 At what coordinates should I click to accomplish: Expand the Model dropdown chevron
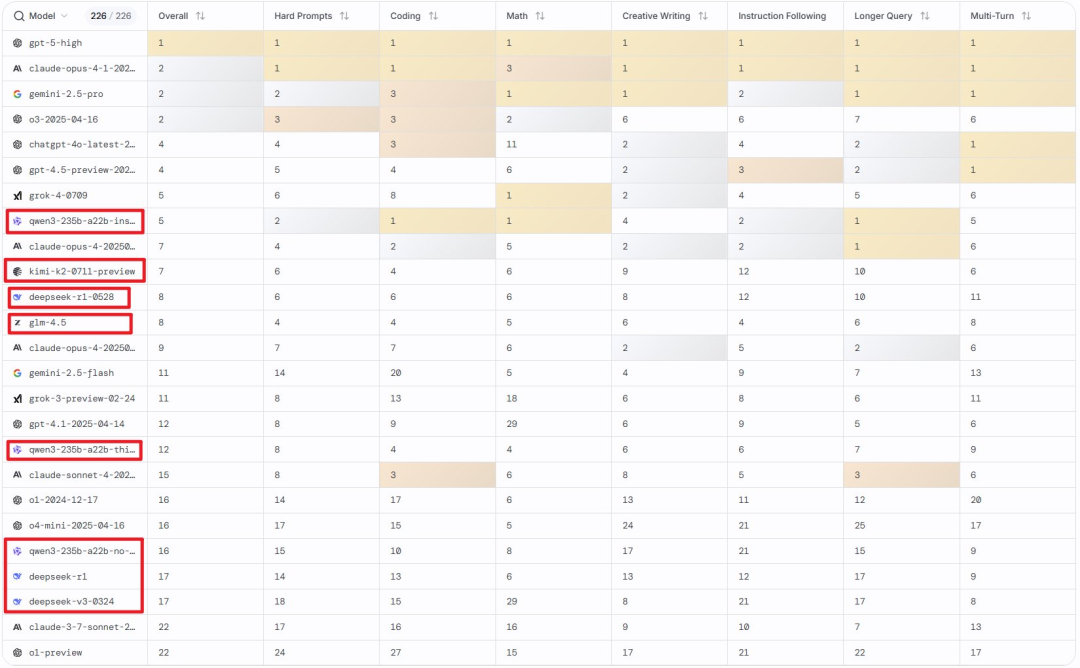point(64,16)
